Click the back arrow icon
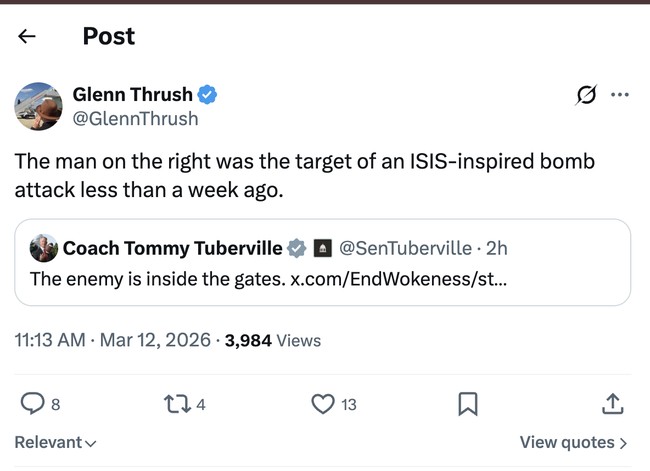 (27, 37)
